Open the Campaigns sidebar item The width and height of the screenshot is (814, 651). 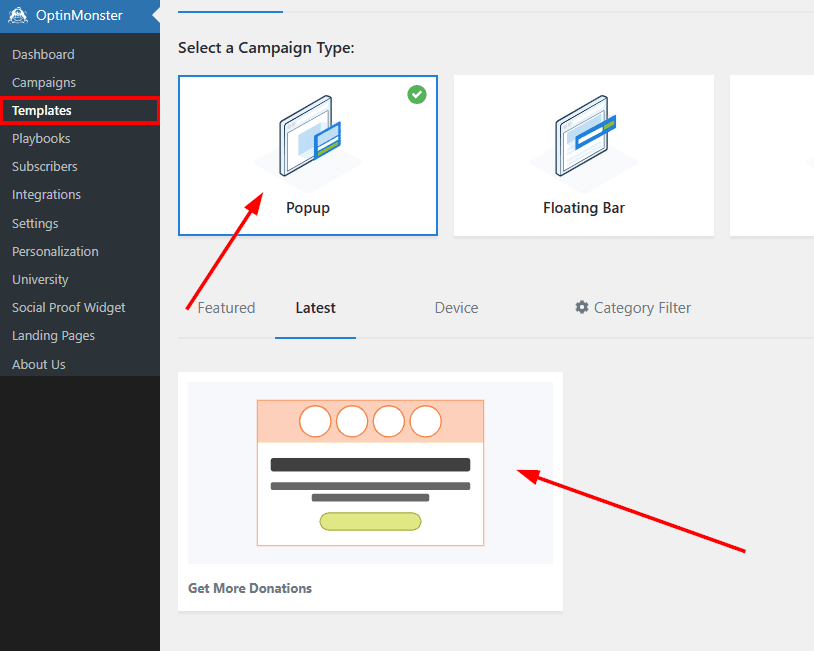tap(44, 83)
